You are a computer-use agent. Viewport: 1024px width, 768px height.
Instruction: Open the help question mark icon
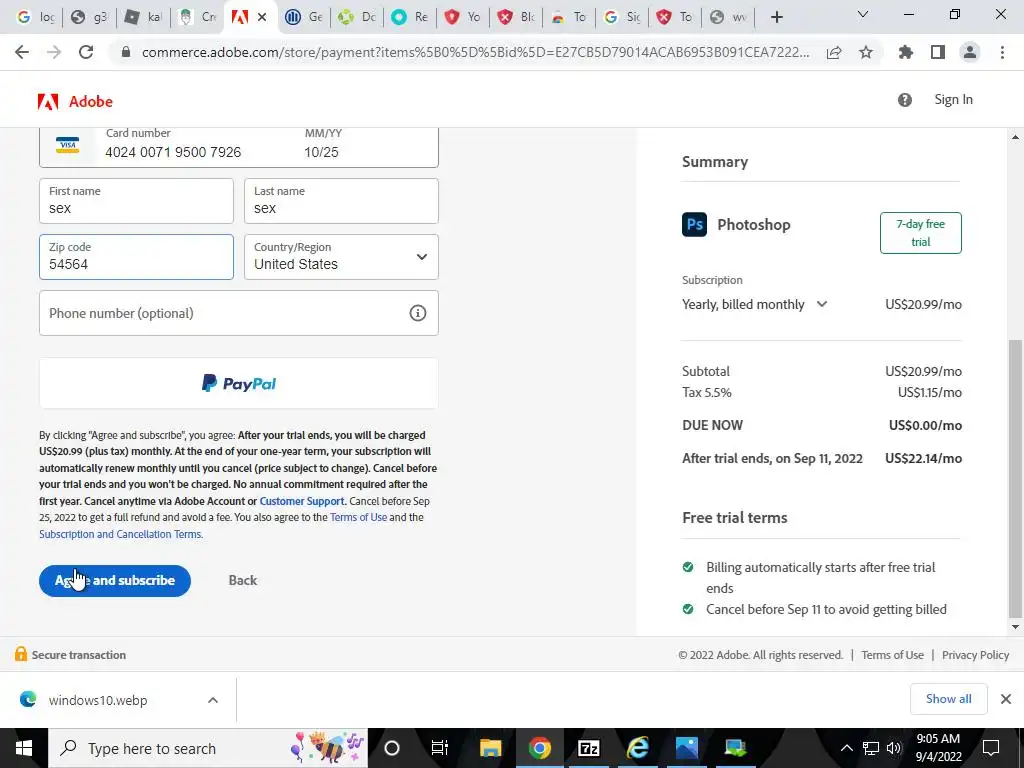tap(904, 100)
